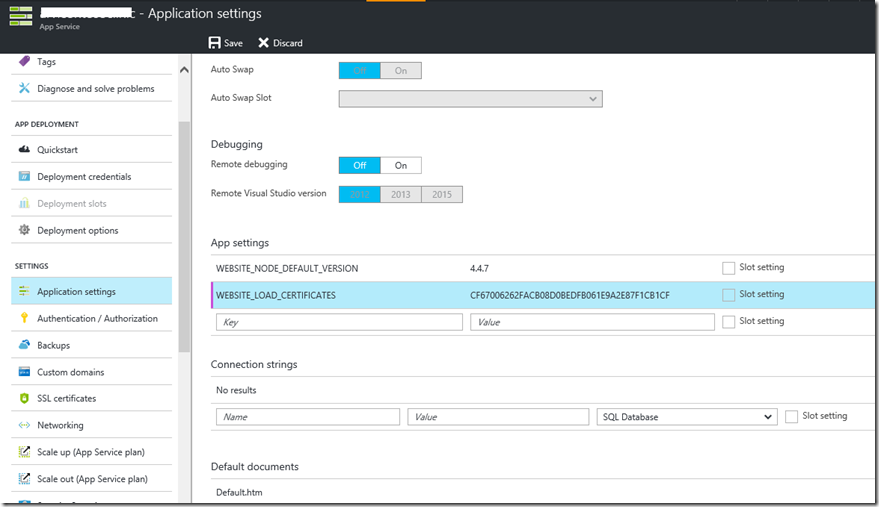Click the SSL certificates shield icon
This screenshot has width=879, height=507.
24,399
